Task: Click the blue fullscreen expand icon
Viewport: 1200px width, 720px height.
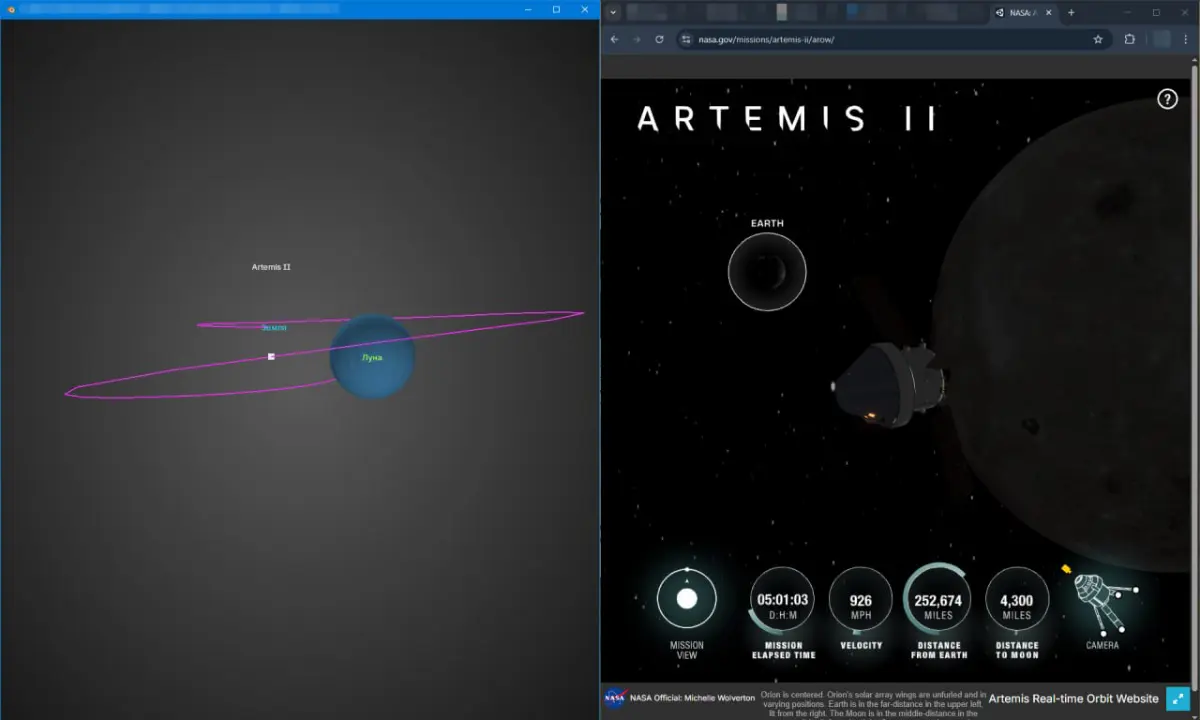Action: [x=1176, y=698]
